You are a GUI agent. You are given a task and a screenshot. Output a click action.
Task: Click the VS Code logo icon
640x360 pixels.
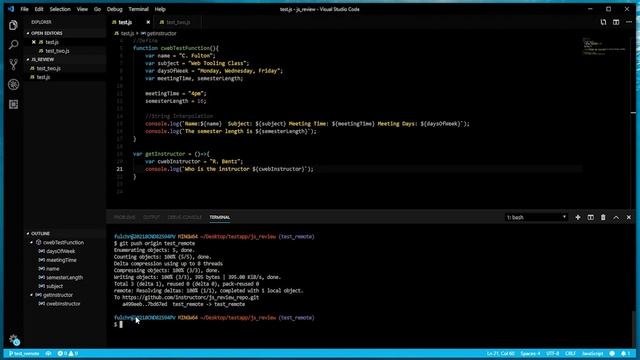(x=11, y=9)
